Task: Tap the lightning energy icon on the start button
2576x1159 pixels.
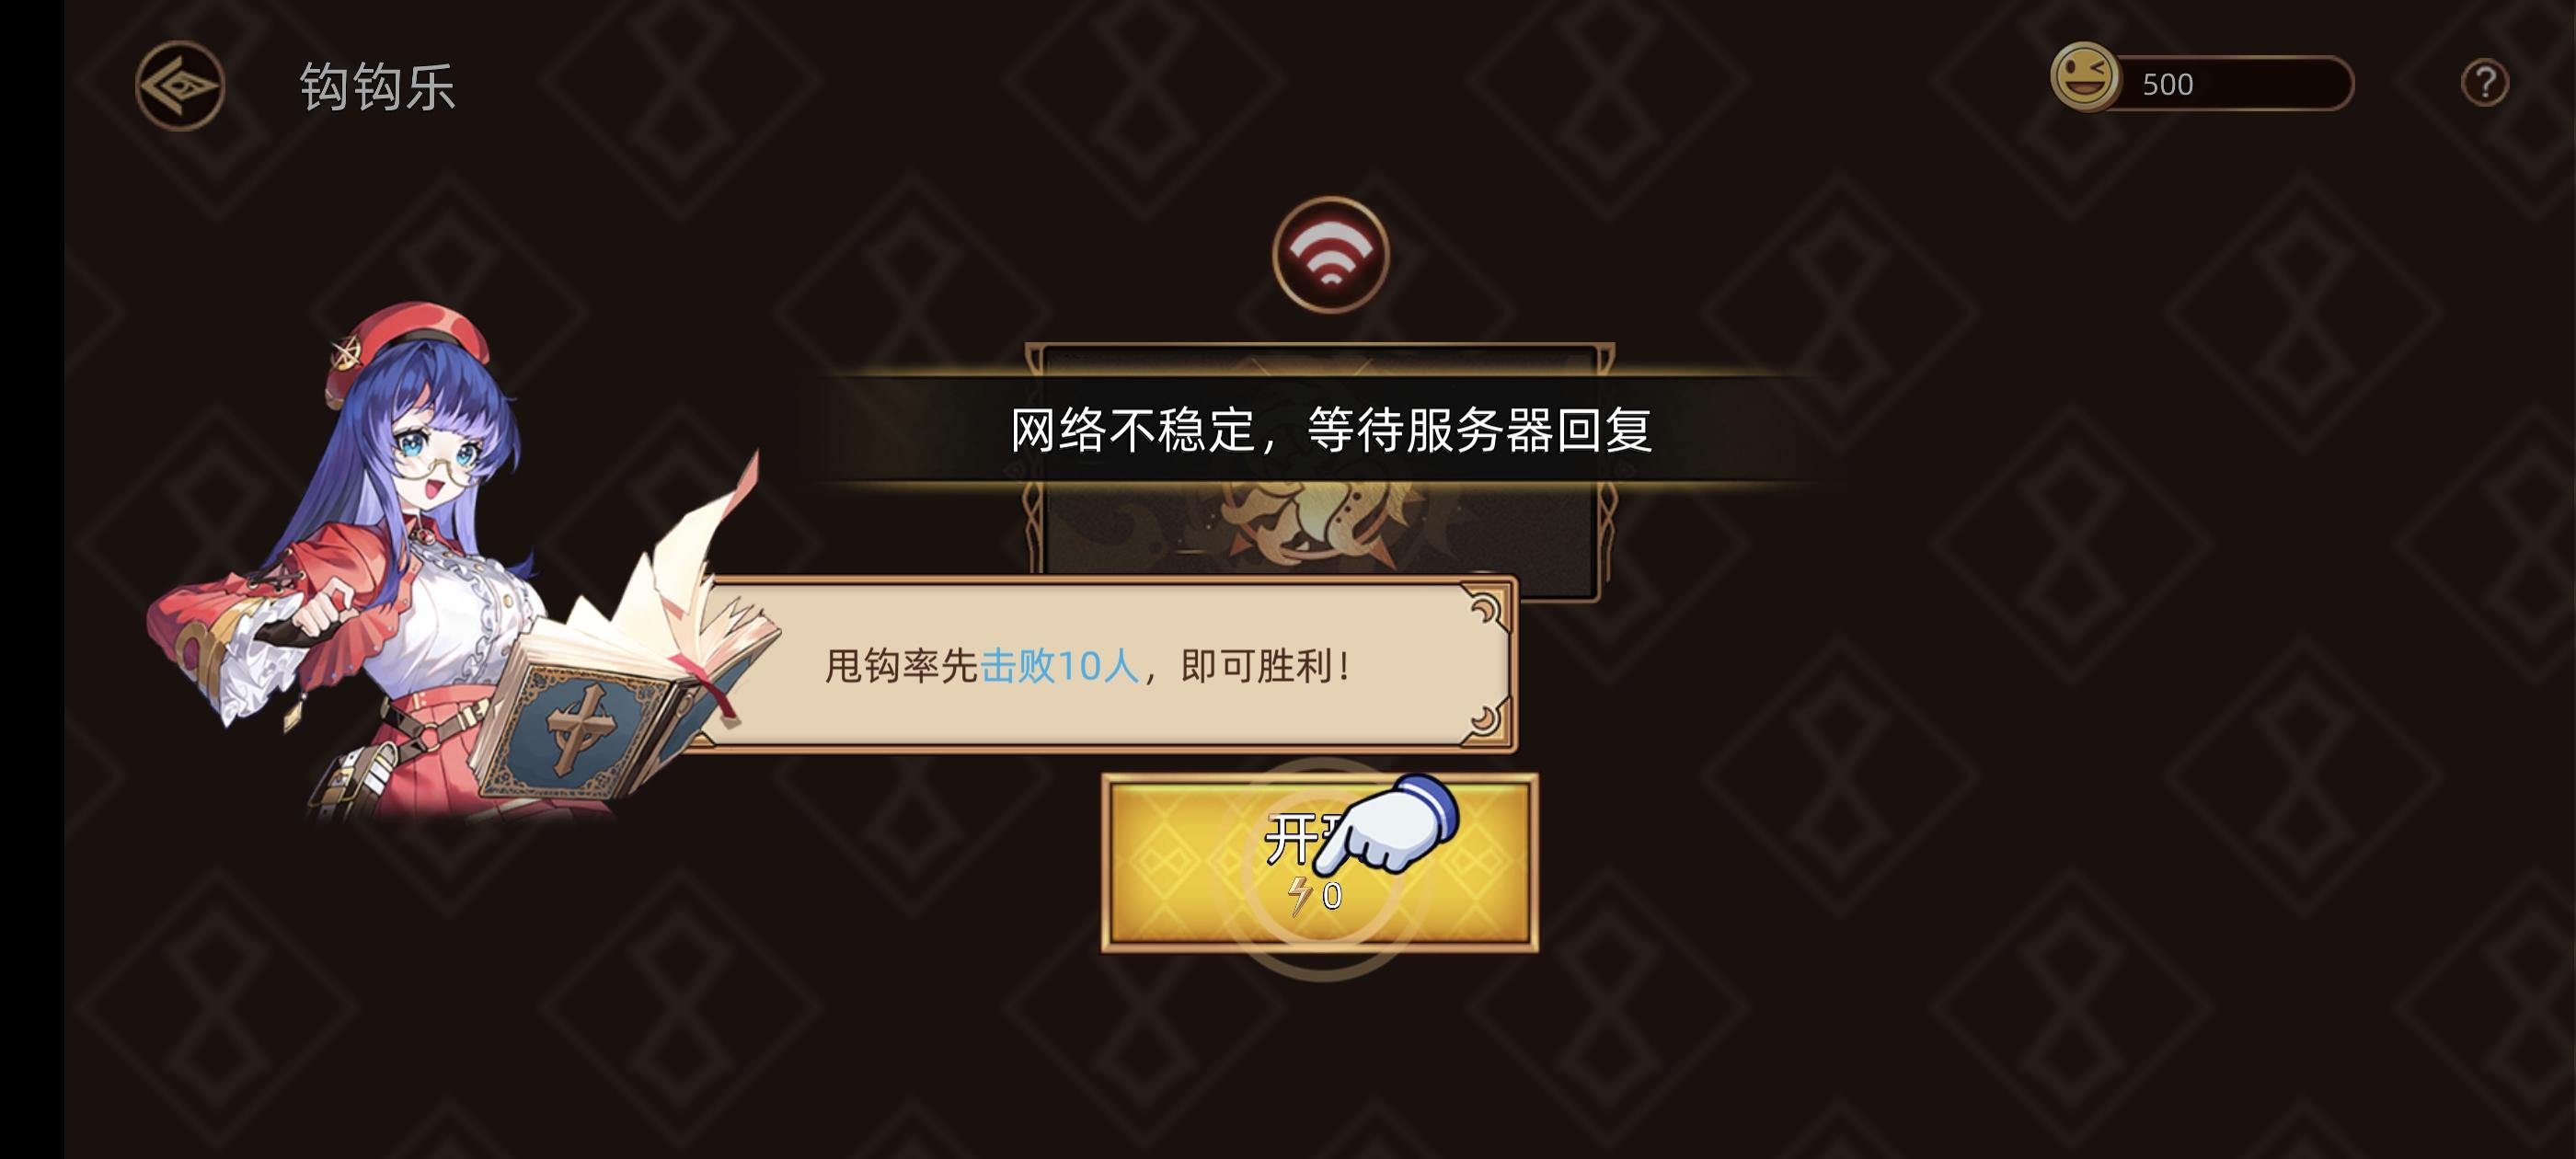Action: pos(1299,896)
